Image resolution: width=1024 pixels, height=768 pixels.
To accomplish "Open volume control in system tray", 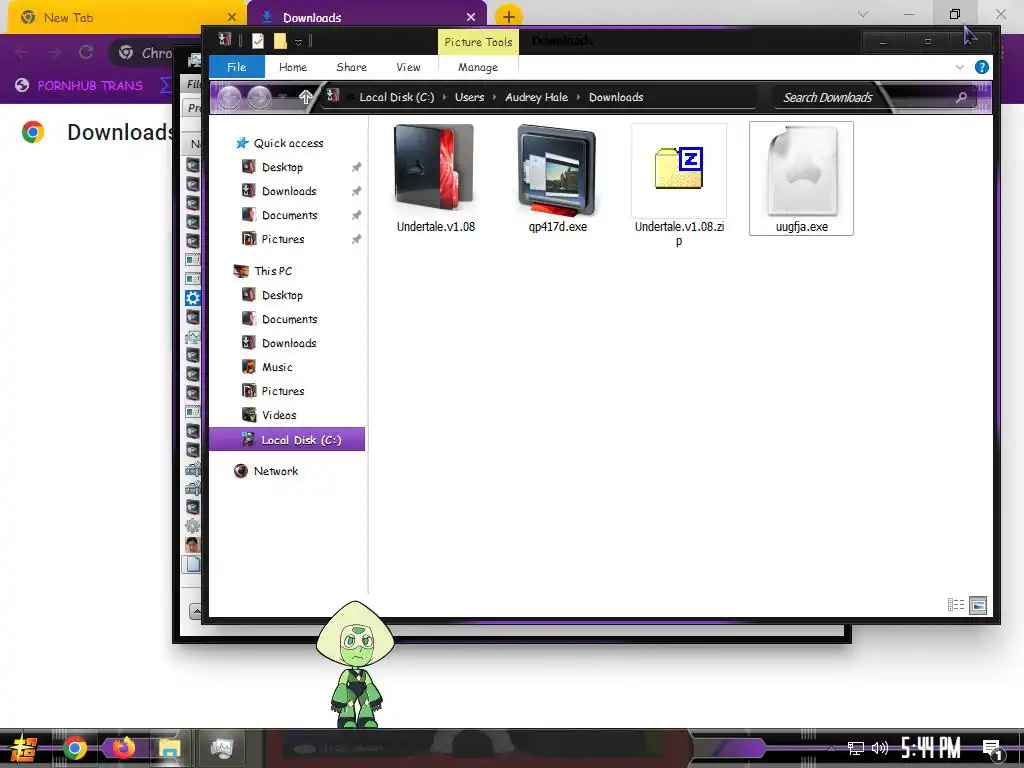I will (880, 748).
